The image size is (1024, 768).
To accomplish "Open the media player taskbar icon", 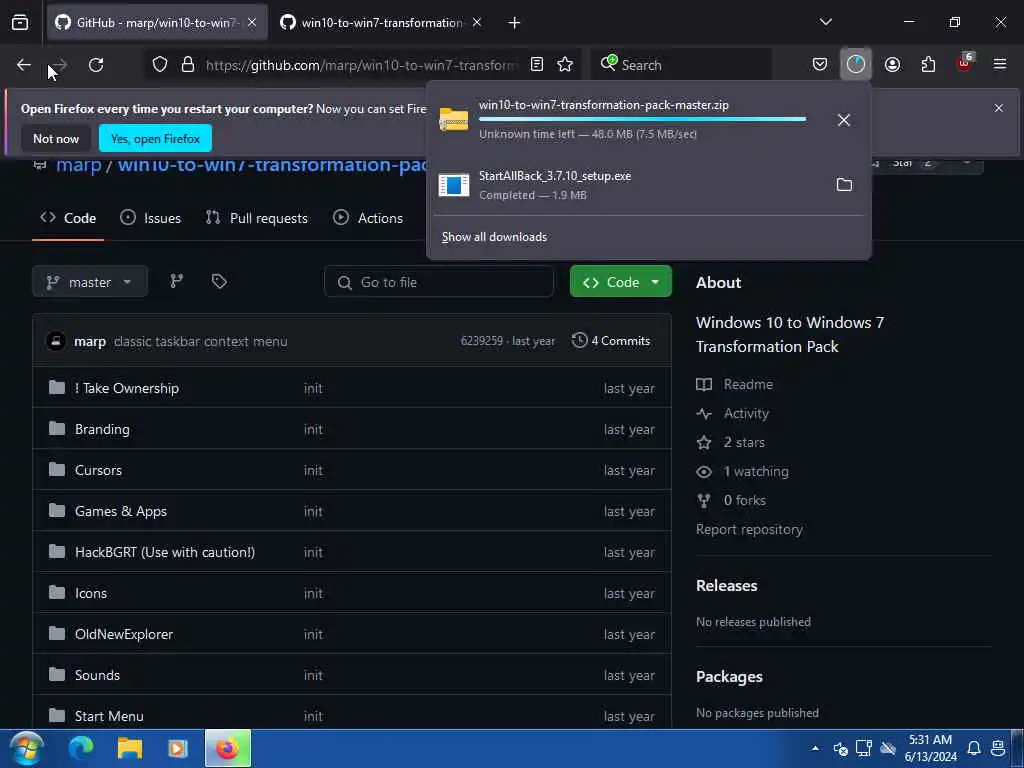I will click(178, 748).
